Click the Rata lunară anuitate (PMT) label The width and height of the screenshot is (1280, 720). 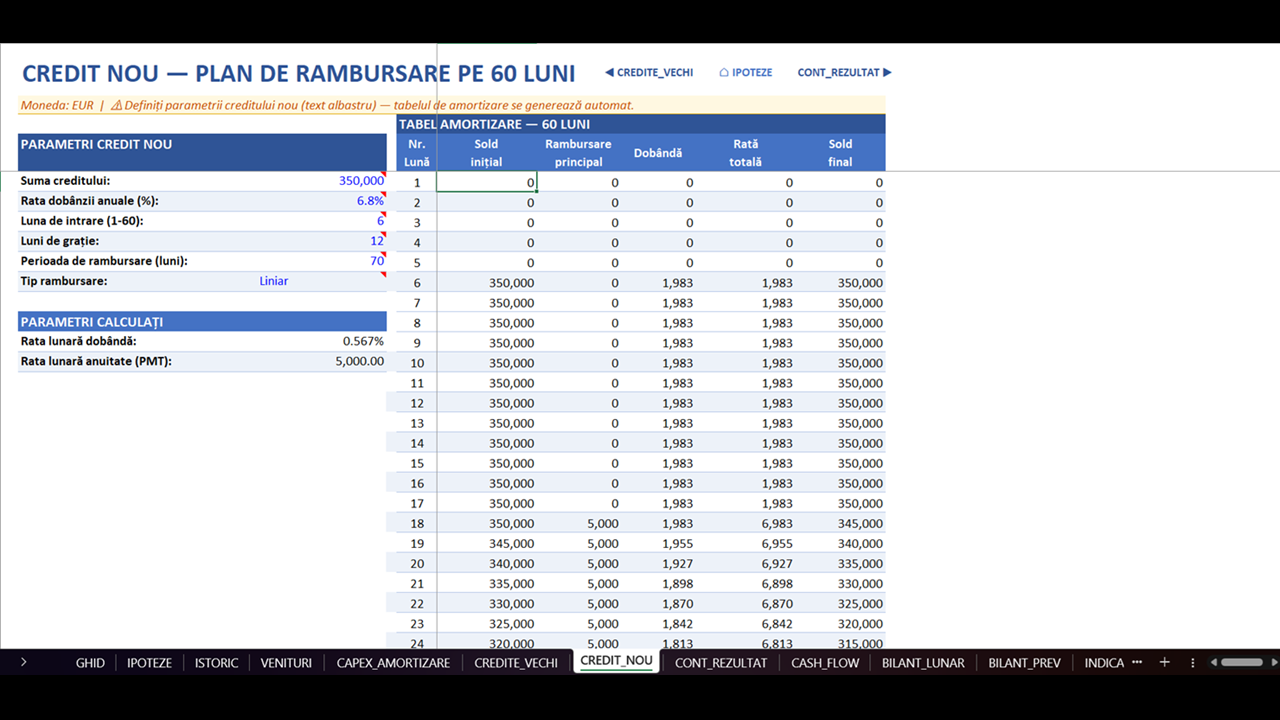coord(96,361)
